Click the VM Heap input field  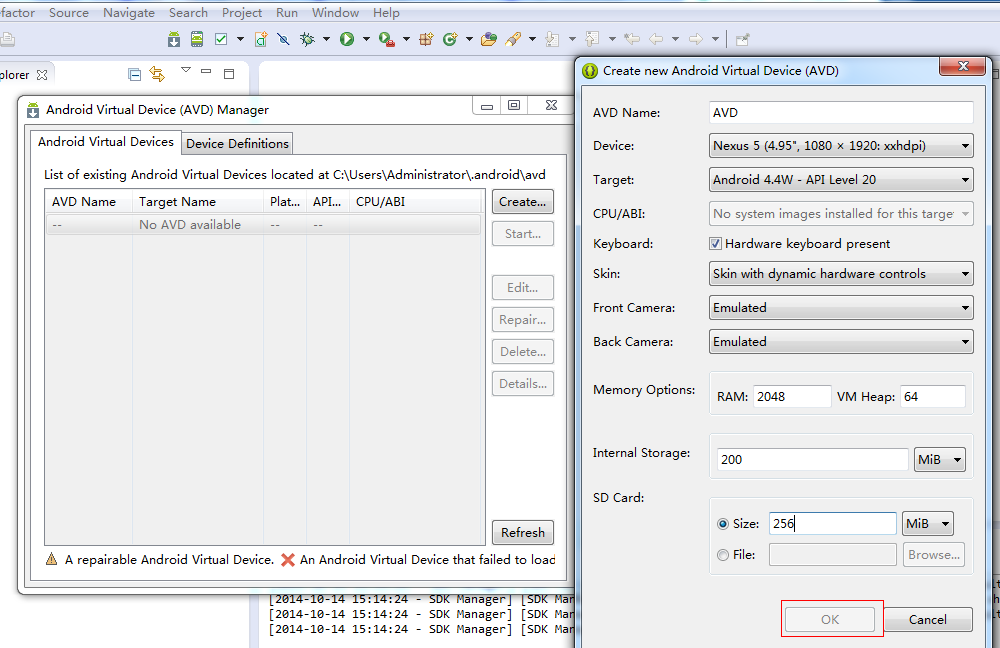coord(933,397)
